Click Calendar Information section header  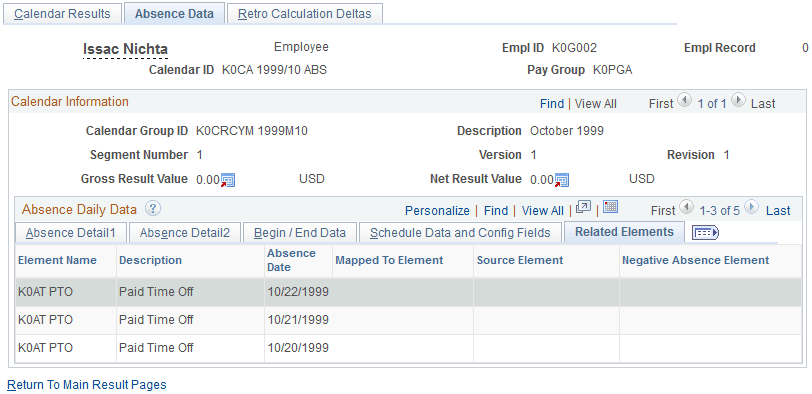[x=70, y=101]
